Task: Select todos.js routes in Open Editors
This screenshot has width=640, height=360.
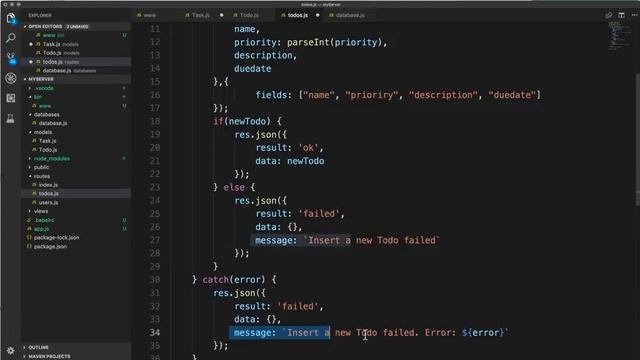Action: (61, 62)
